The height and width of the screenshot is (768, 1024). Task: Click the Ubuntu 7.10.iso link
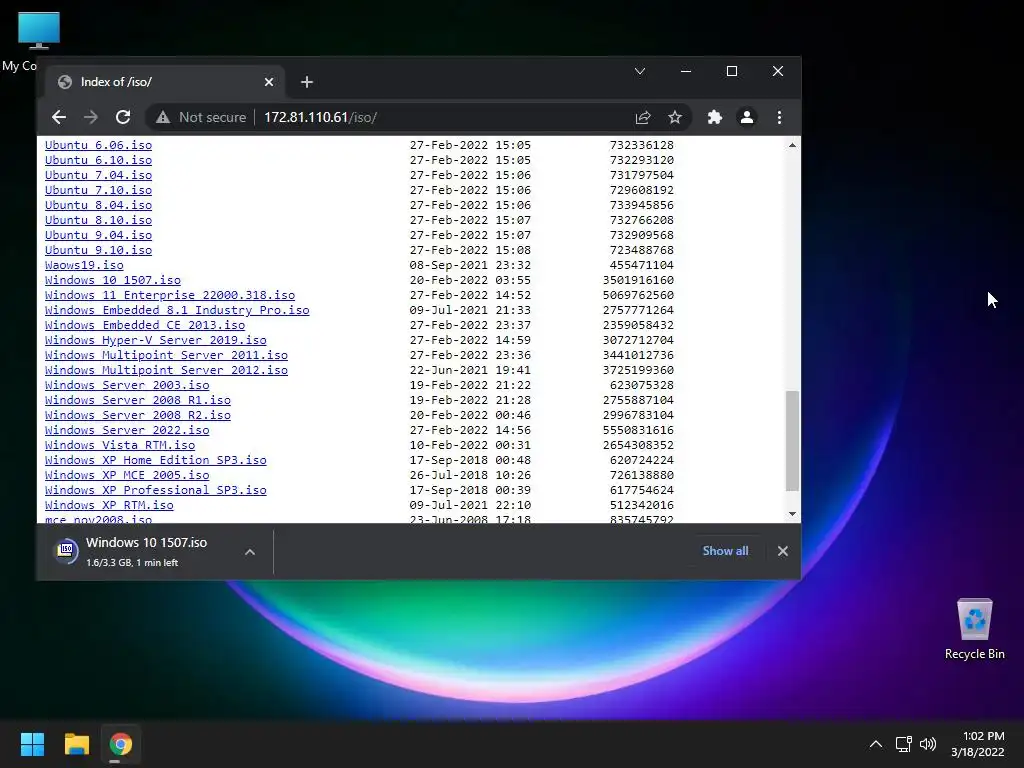[98, 190]
